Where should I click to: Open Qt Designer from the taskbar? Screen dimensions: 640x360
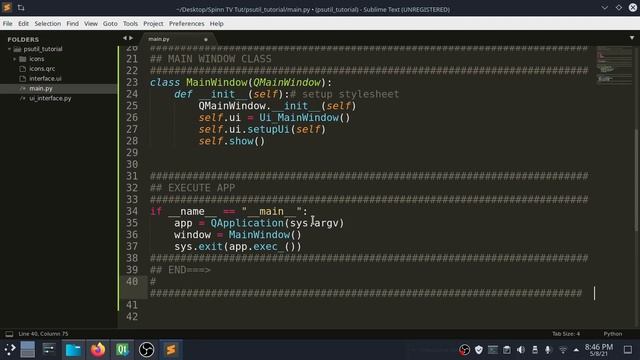click(x=122, y=350)
